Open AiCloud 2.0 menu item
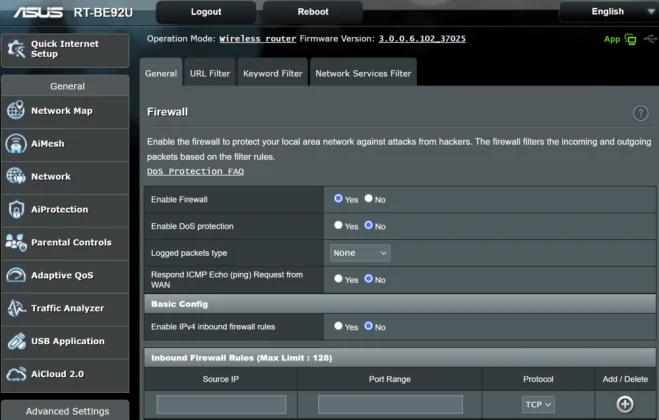This screenshot has height=420, width=659. 65,375
